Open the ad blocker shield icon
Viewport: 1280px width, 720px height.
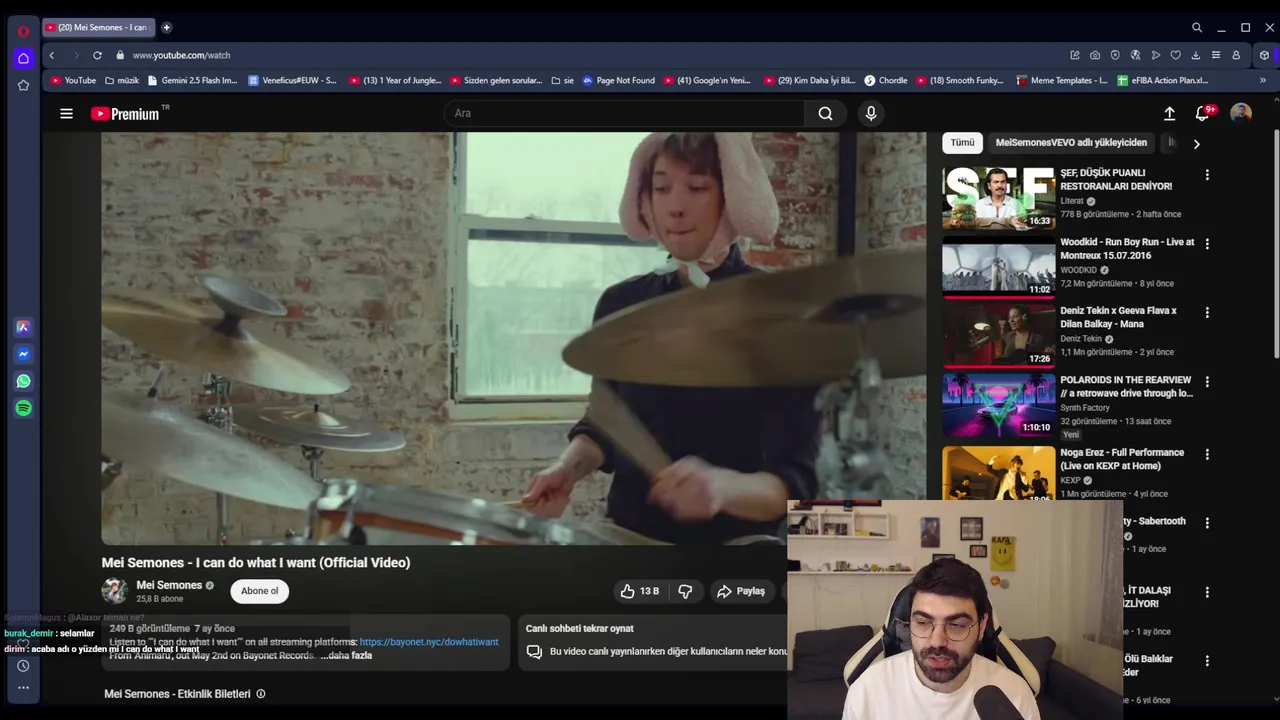[1115, 55]
